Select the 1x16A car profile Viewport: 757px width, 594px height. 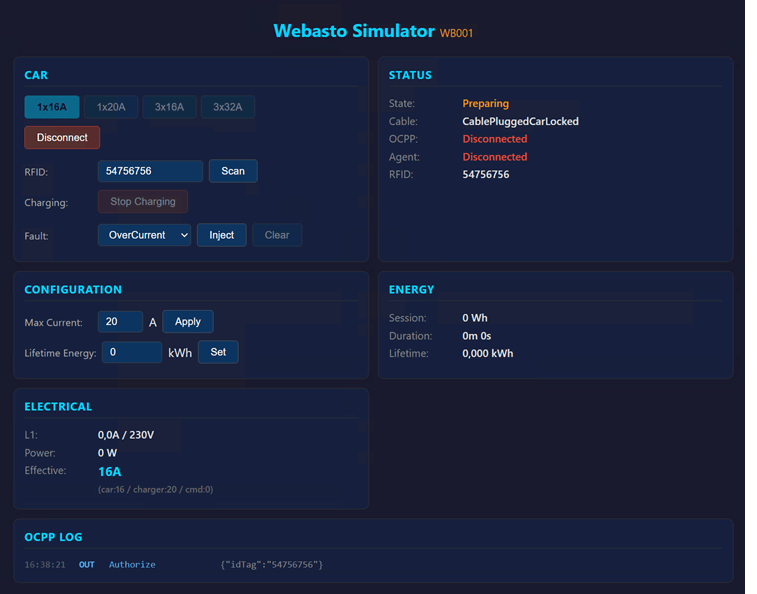click(52, 107)
